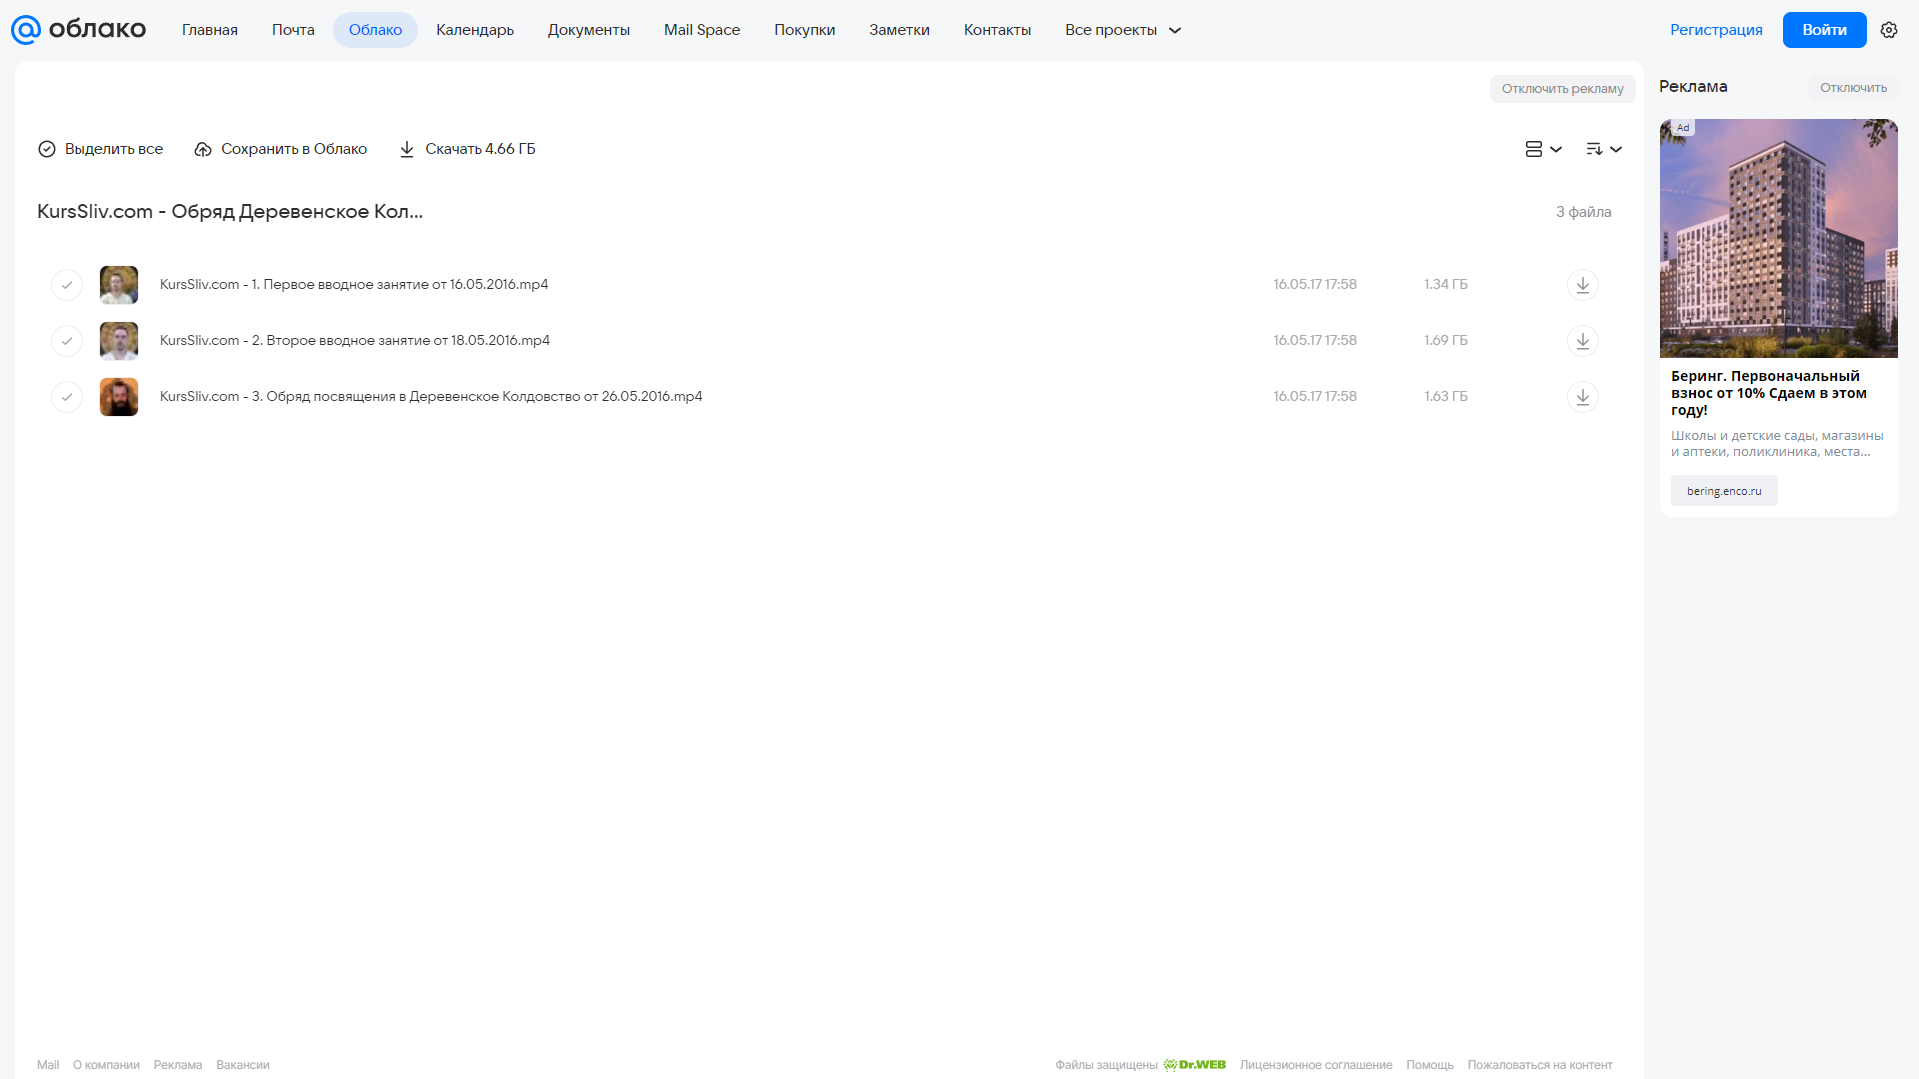Click the download icon for first video file

tap(1582, 285)
